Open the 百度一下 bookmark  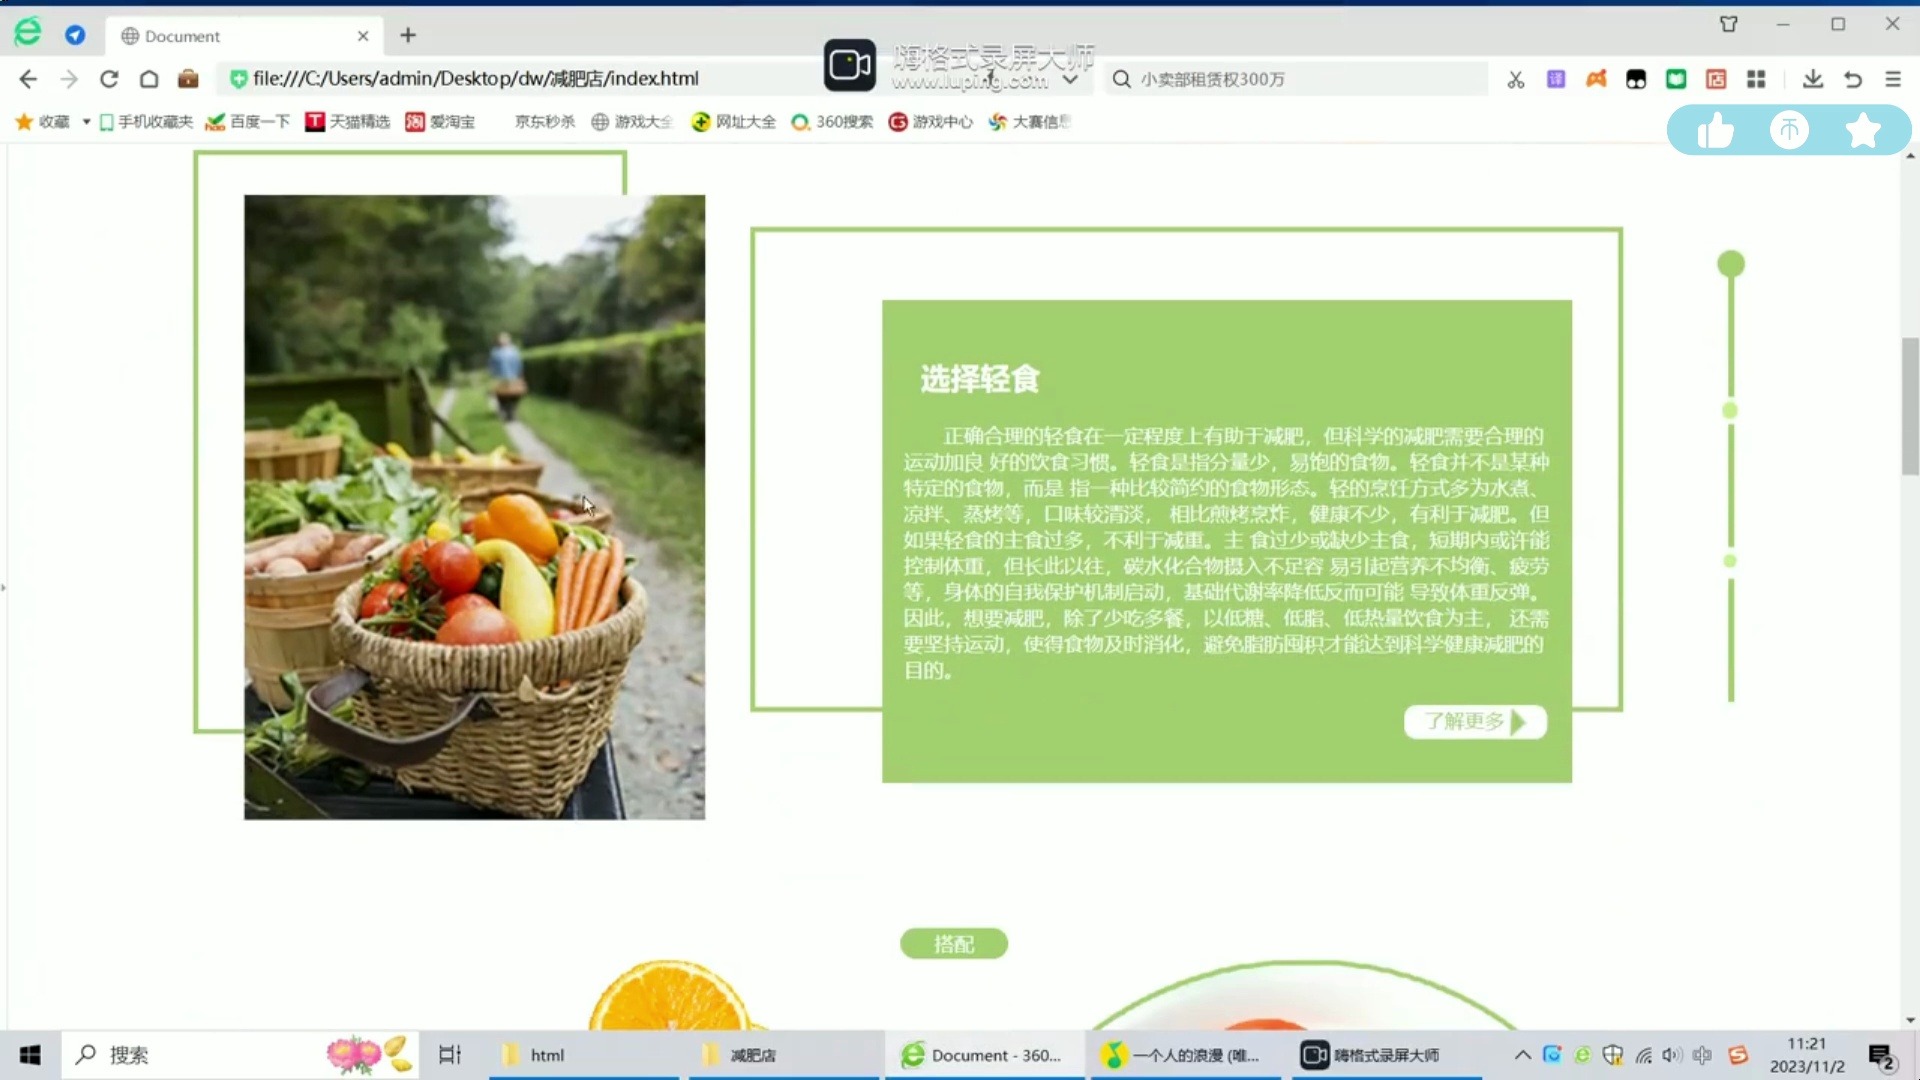pyautogui.click(x=248, y=122)
